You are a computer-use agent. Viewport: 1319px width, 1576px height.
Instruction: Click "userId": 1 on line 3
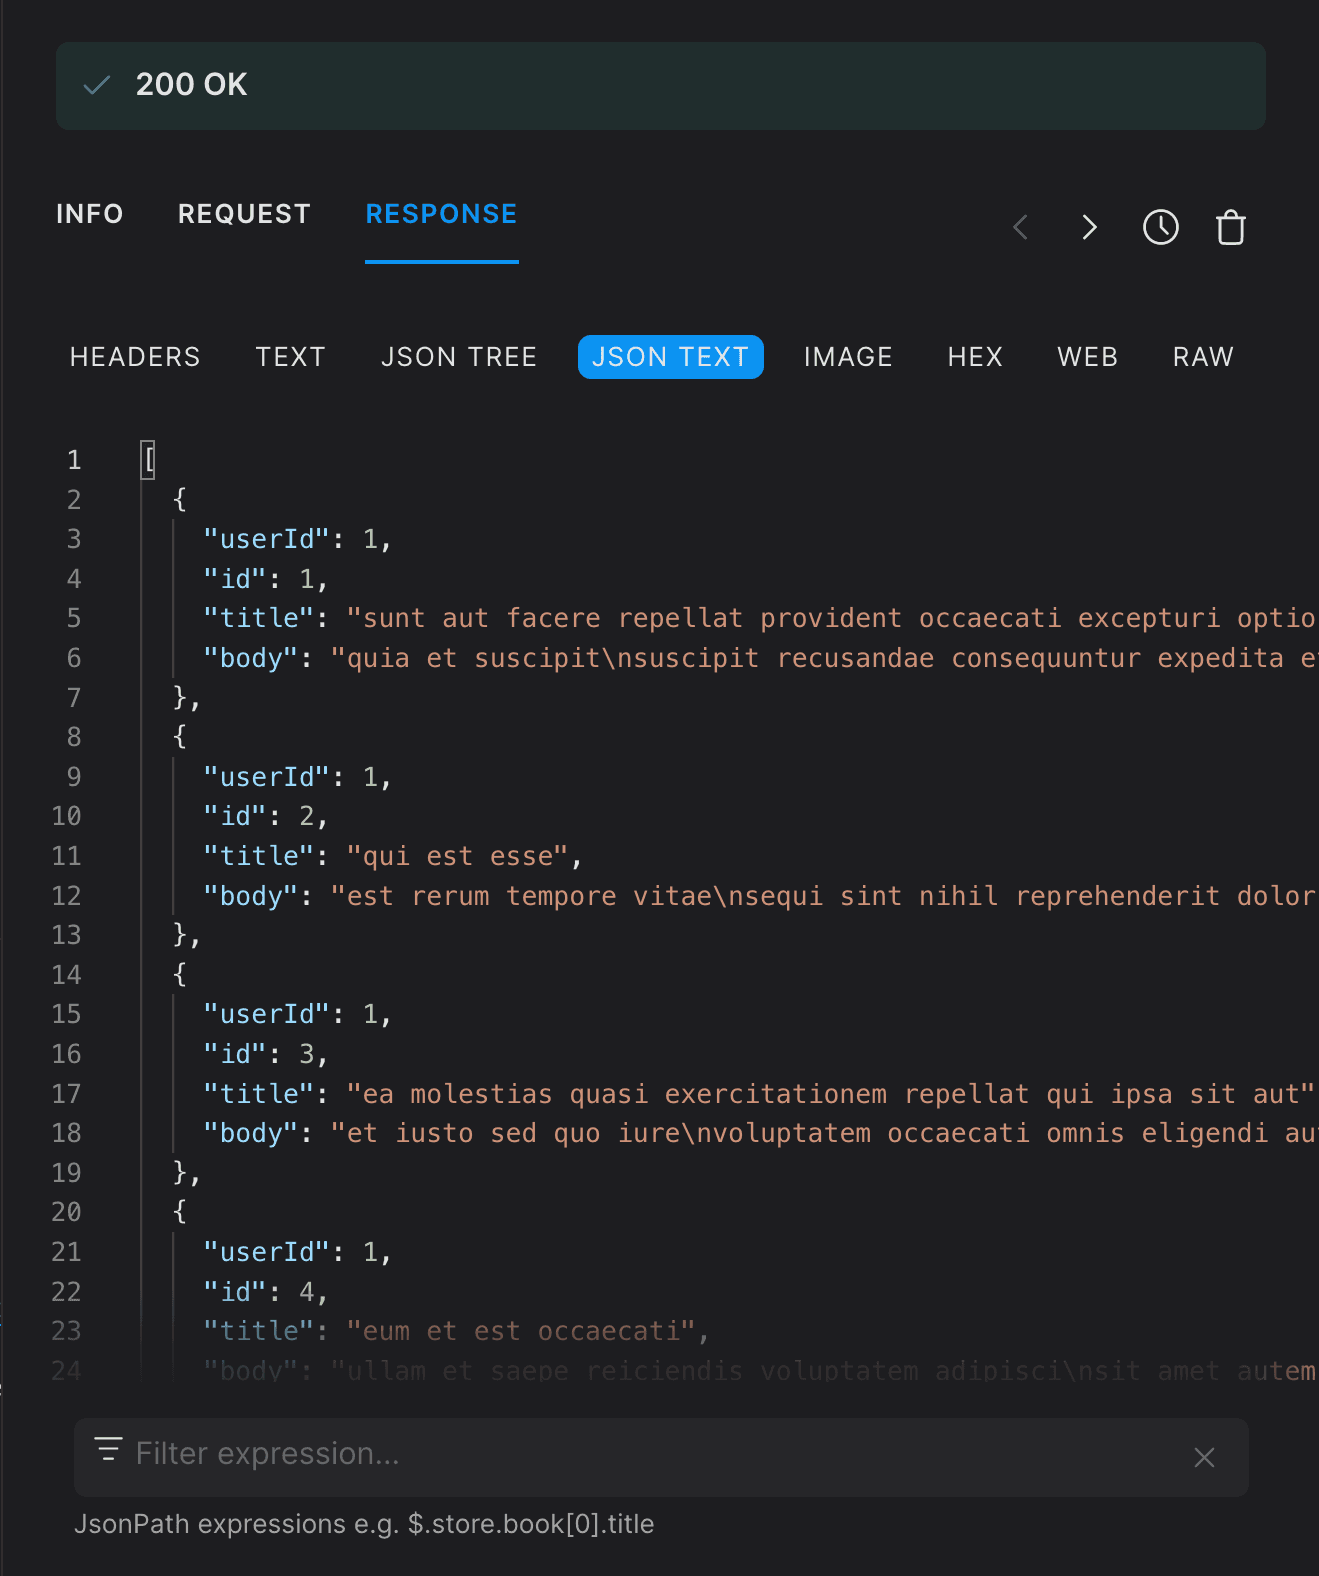coord(297,539)
